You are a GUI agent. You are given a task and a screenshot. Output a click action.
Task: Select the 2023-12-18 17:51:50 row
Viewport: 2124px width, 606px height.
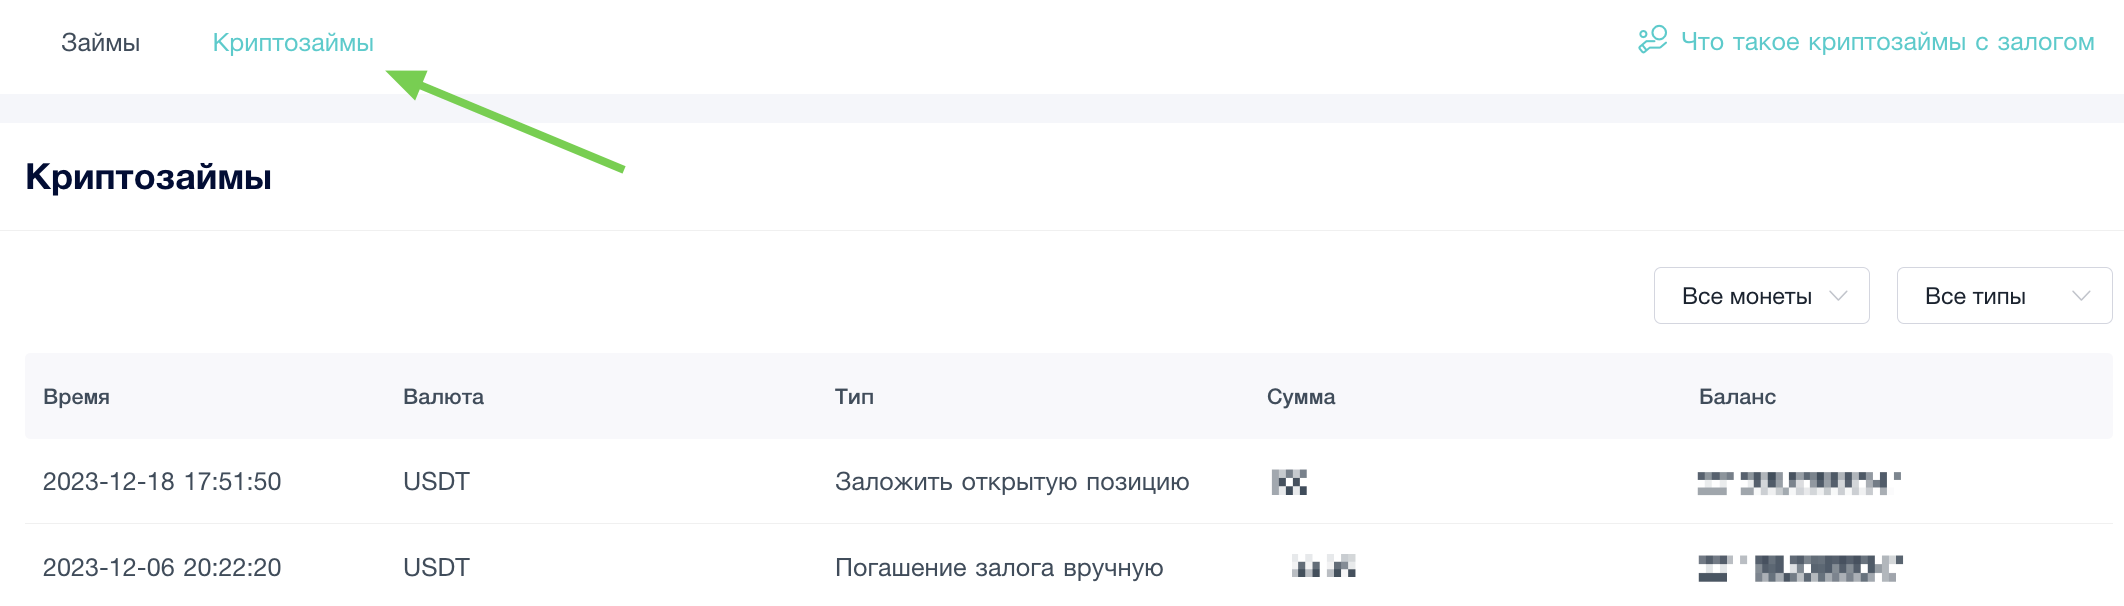pyautogui.click(x=162, y=482)
